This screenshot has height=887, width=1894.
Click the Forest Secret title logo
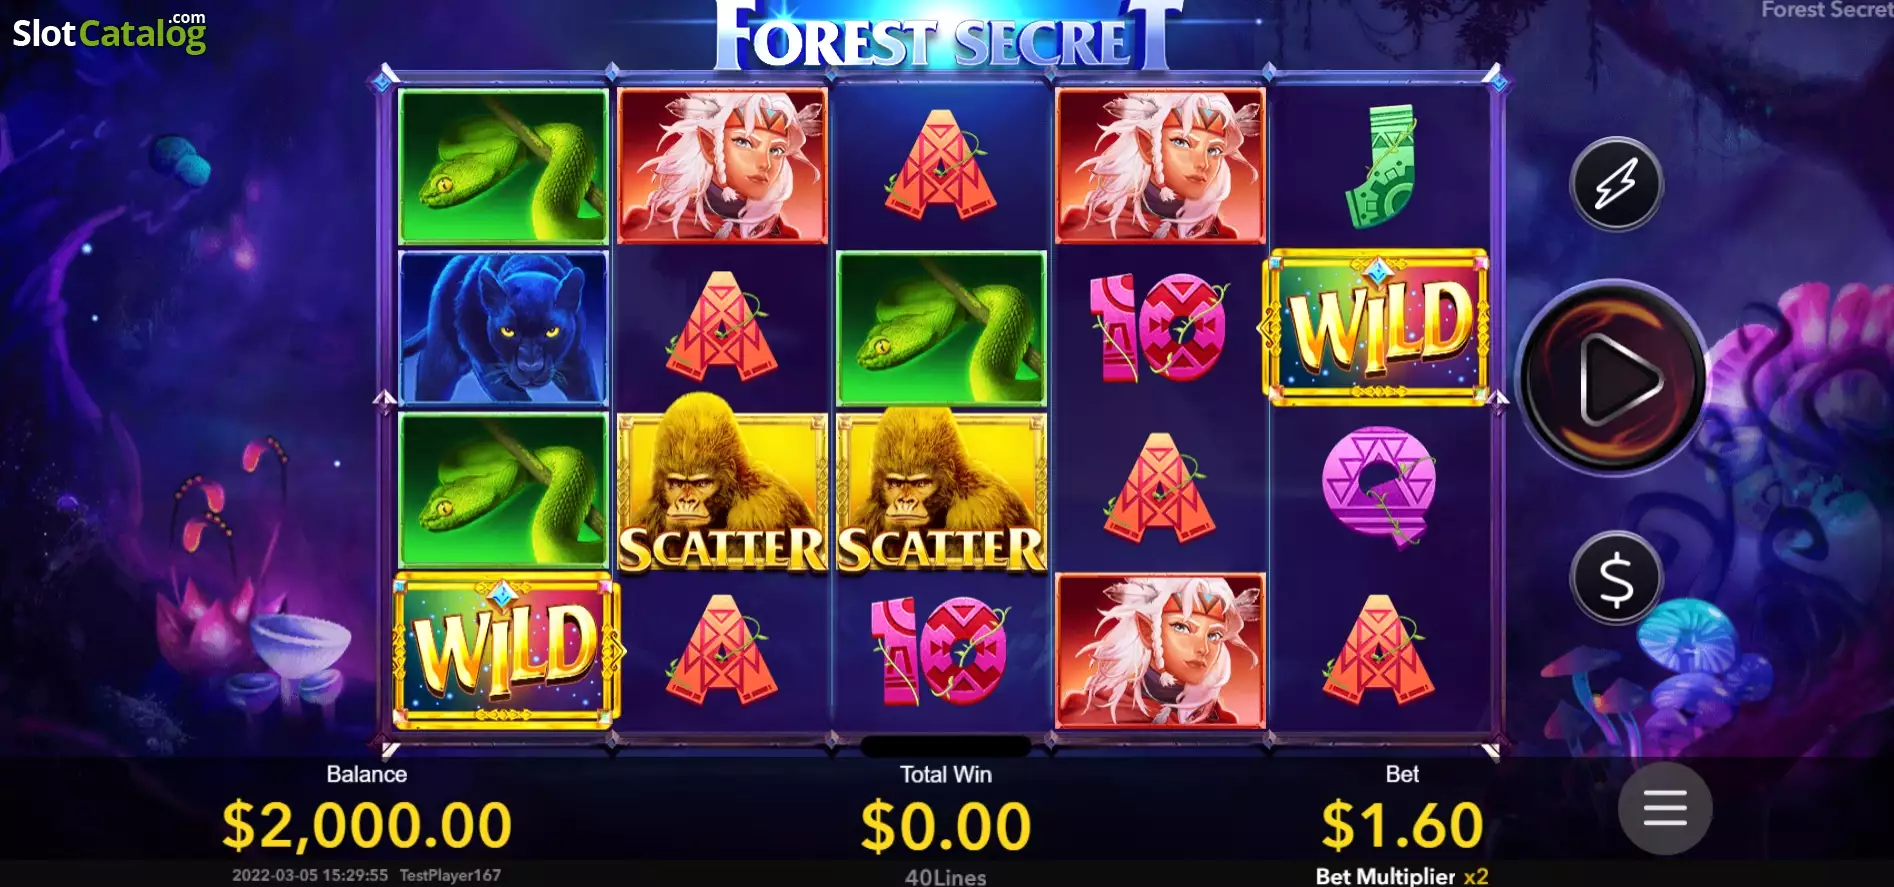click(x=948, y=36)
